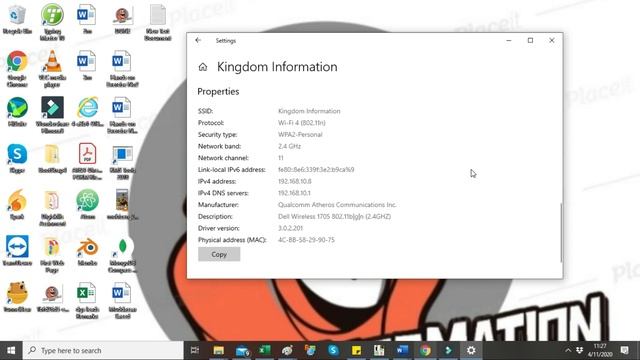
Task: Click the IPv4 DNS servers value 192.168.10.1
Action: (294, 193)
